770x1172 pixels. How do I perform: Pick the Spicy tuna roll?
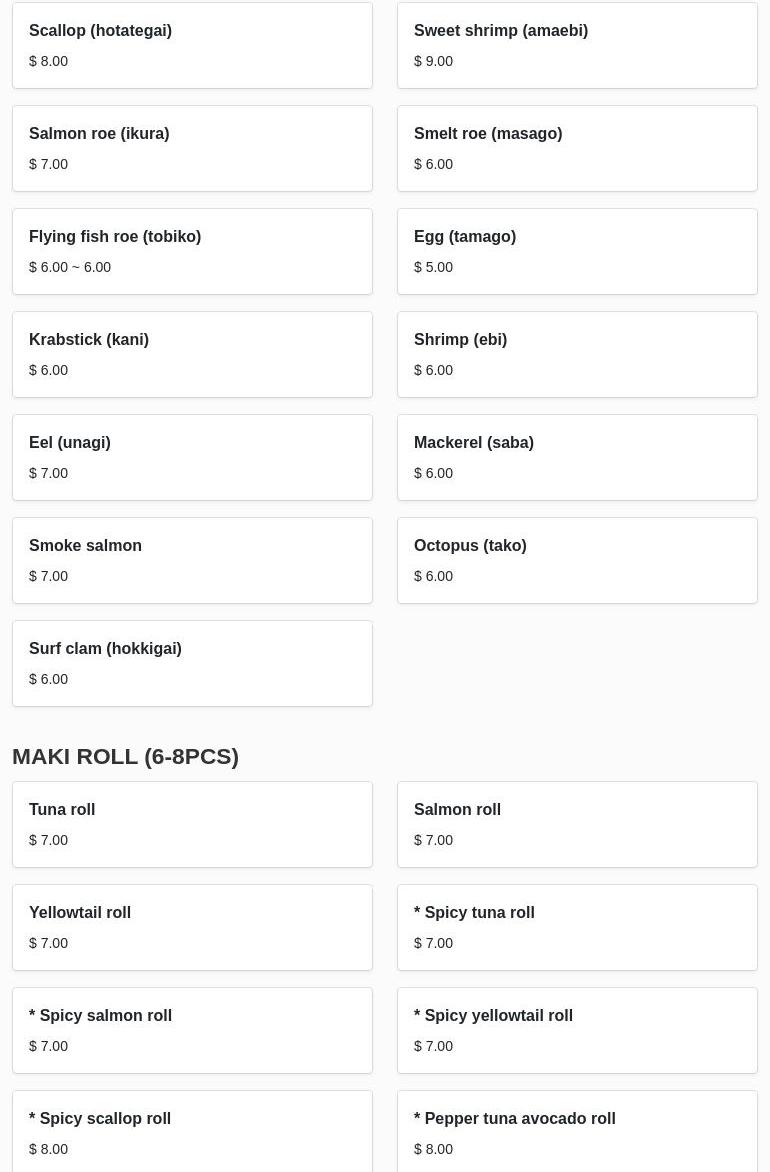pyautogui.click(x=577, y=927)
